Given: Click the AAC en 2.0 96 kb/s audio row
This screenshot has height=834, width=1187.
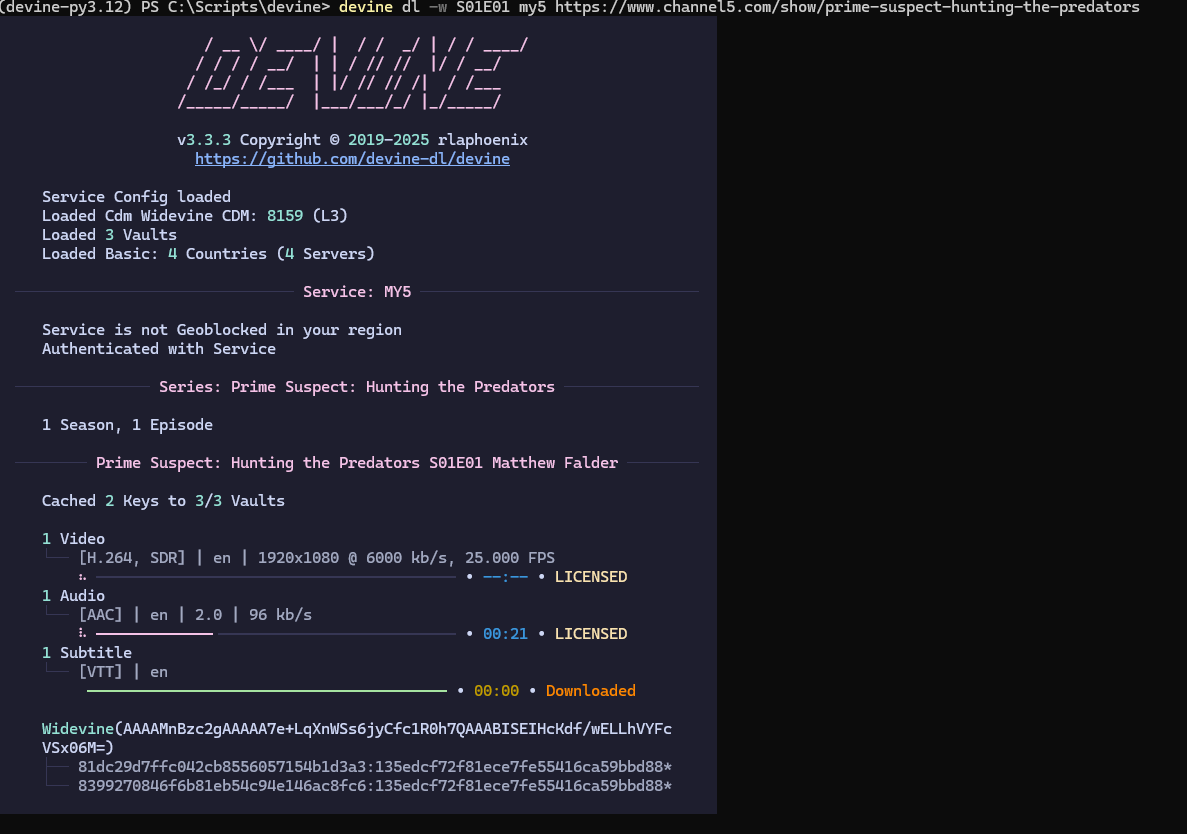Looking at the screenshot, I should [195, 615].
